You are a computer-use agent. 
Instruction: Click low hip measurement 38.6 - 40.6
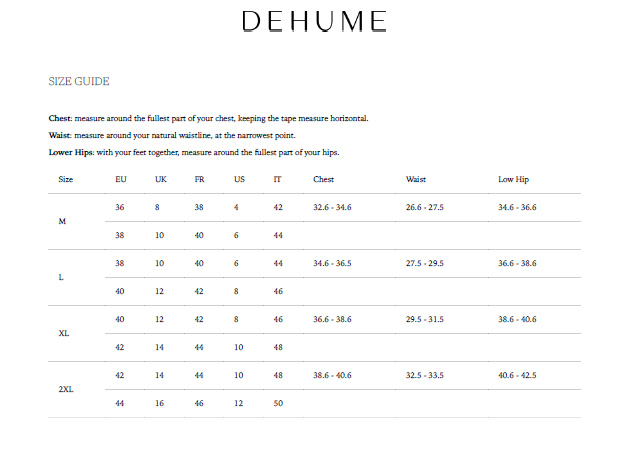(517, 319)
